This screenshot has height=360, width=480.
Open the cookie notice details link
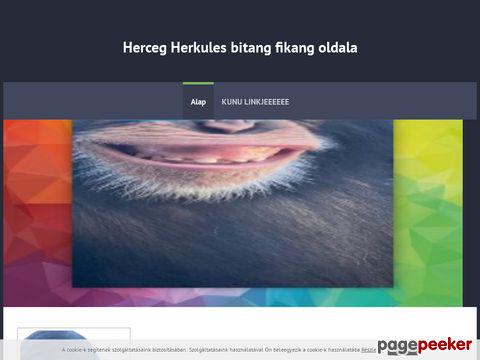(x=368, y=350)
